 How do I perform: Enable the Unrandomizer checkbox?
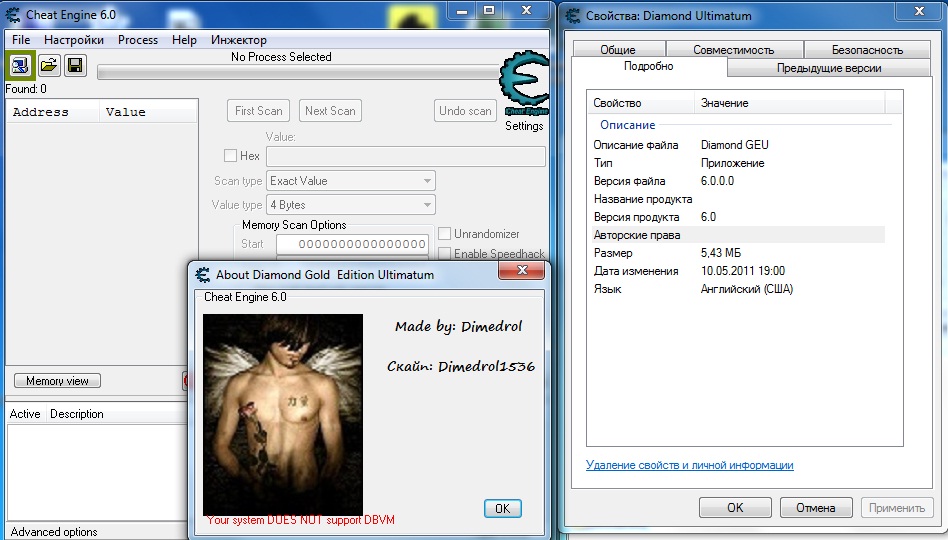[444, 233]
